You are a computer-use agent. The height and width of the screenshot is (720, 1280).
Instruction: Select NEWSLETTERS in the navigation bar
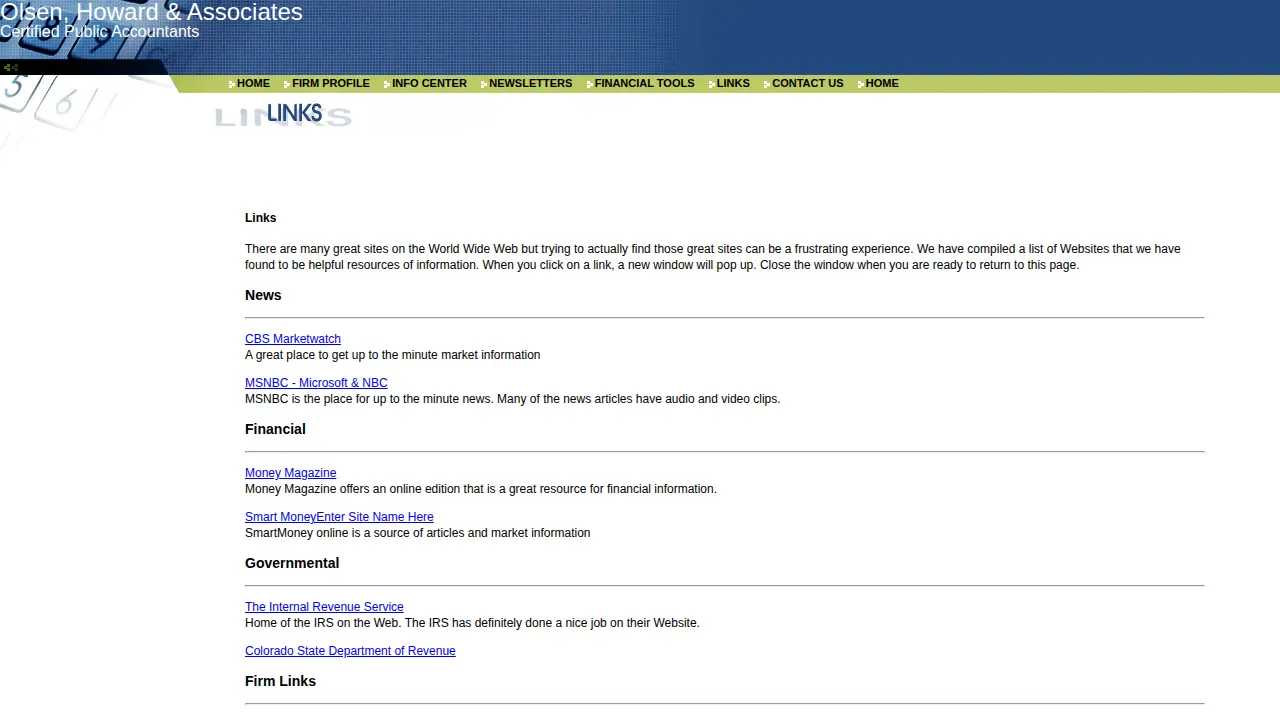coord(530,84)
